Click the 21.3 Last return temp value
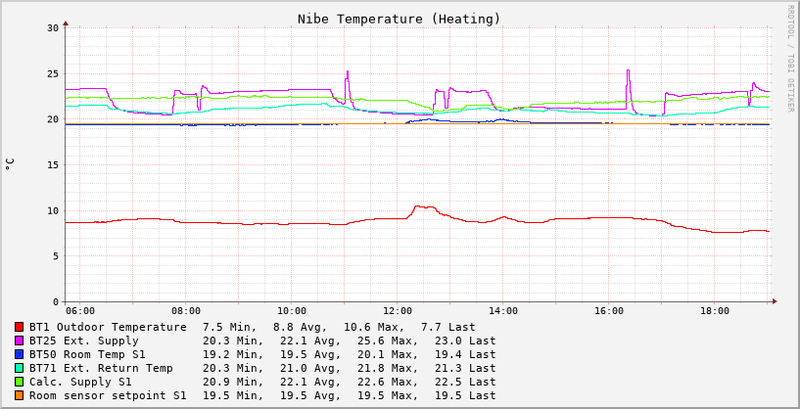 click(x=465, y=368)
